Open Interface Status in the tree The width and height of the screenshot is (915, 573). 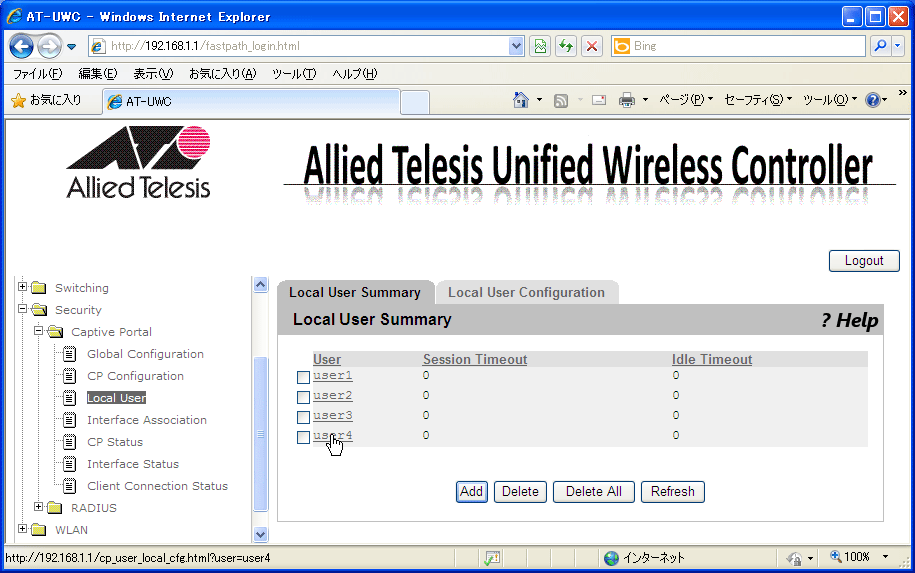133,464
